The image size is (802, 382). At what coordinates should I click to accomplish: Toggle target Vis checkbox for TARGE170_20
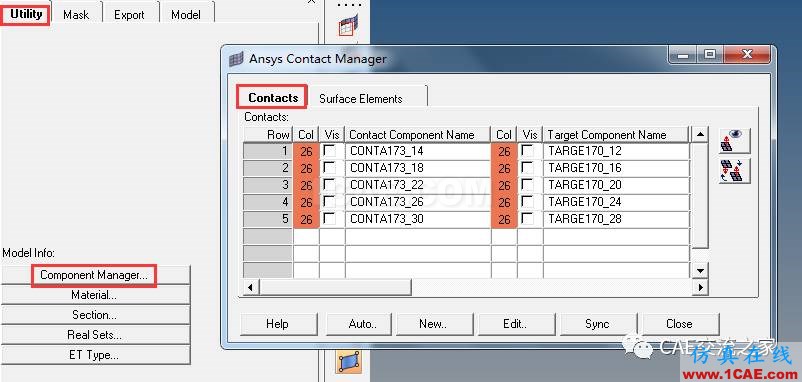tap(527, 185)
